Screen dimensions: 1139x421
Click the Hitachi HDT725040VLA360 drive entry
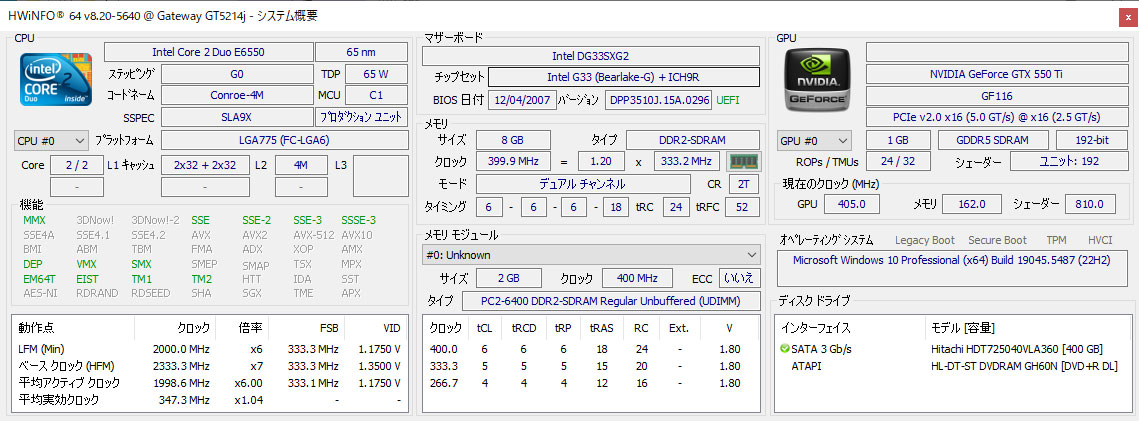[x=1017, y=349]
